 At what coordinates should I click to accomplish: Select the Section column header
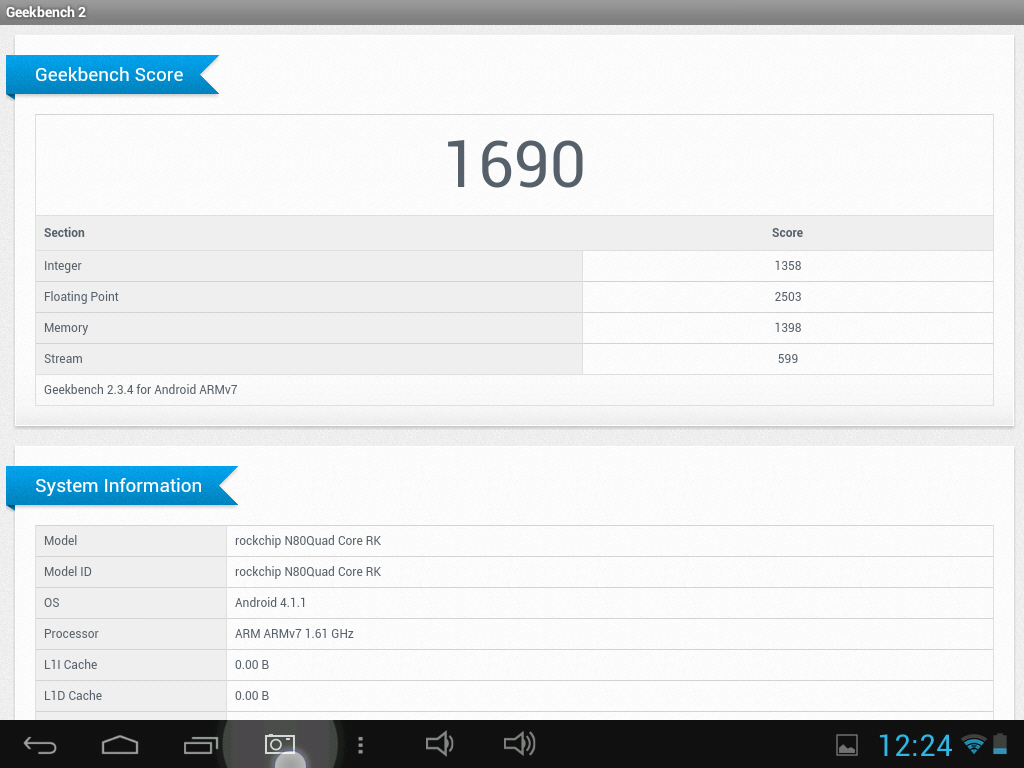[64, 232]
